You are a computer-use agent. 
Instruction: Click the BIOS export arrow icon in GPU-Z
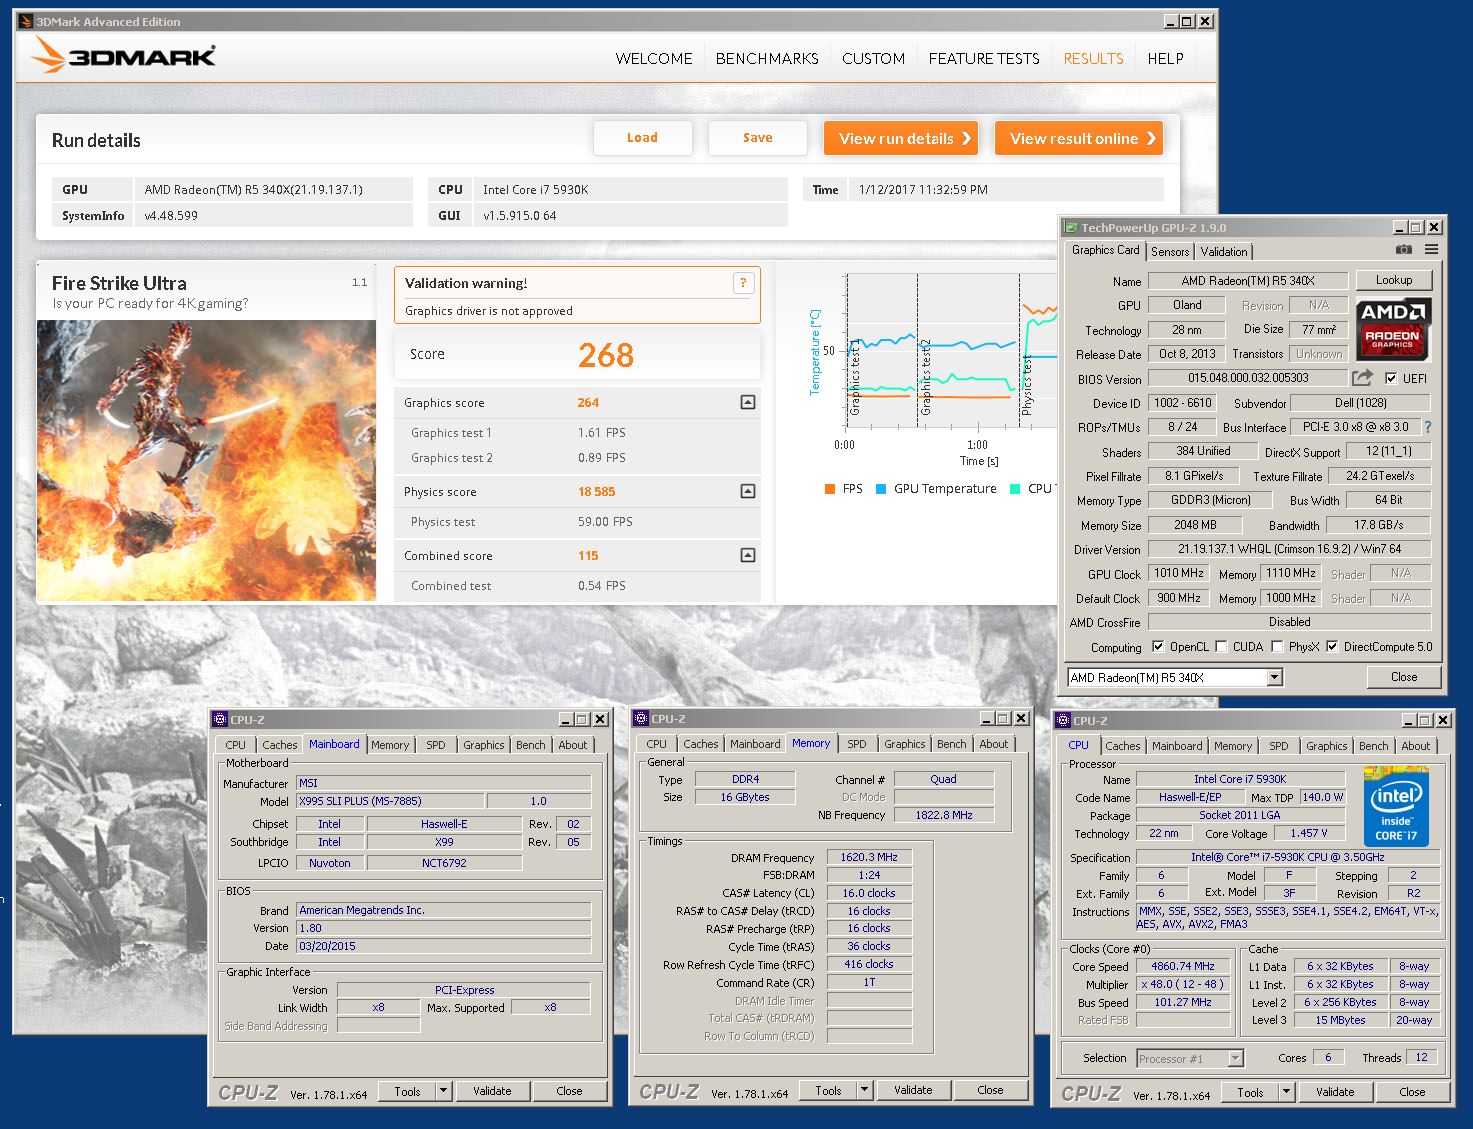click(x=1362, y=378)
